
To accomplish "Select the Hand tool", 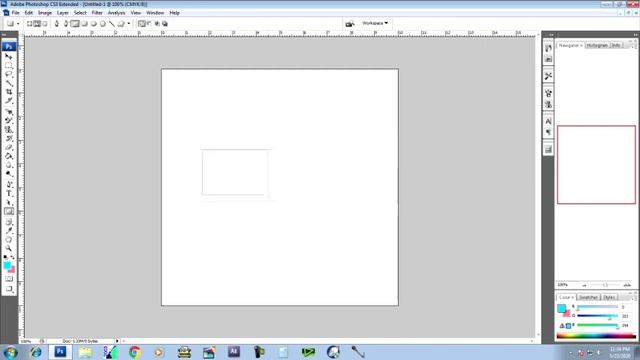I will 9,240.
